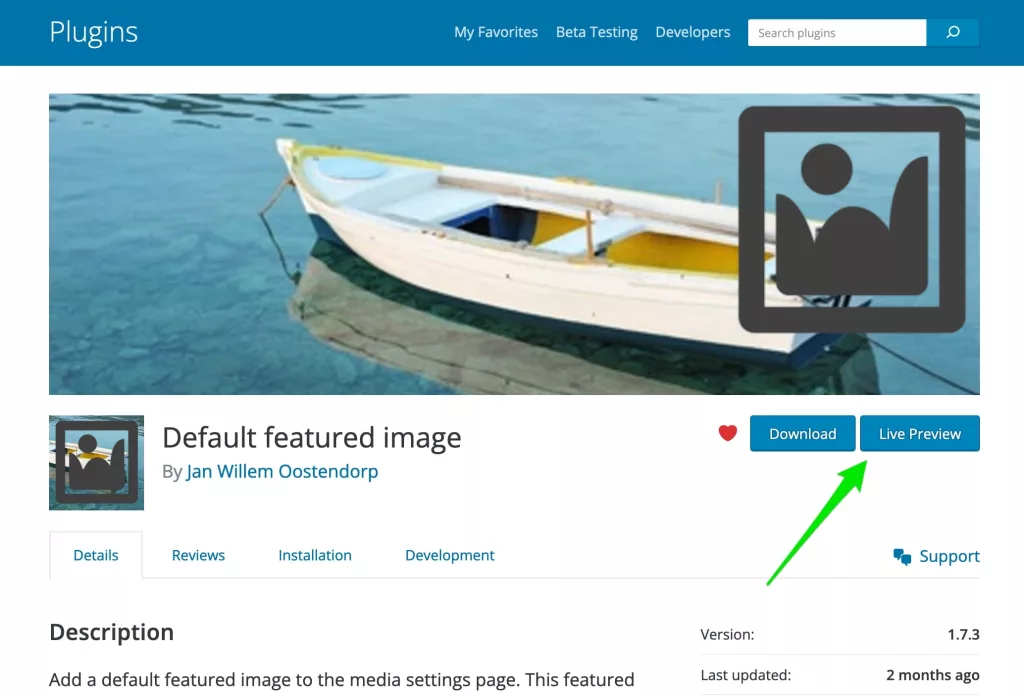Click the search magnifier button
The image size is (1024, 698).
coord(953,32)
